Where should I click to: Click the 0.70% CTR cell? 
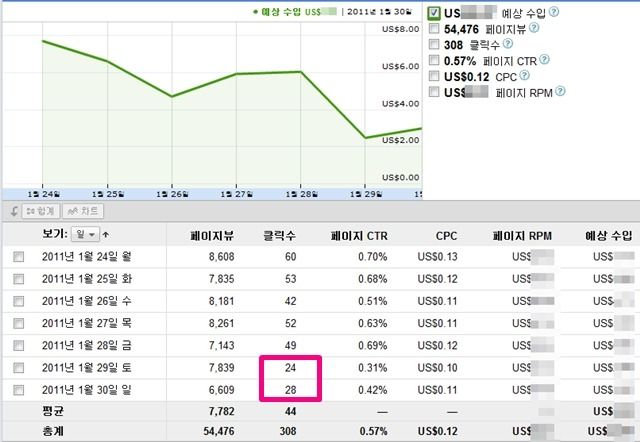[373, 257]
